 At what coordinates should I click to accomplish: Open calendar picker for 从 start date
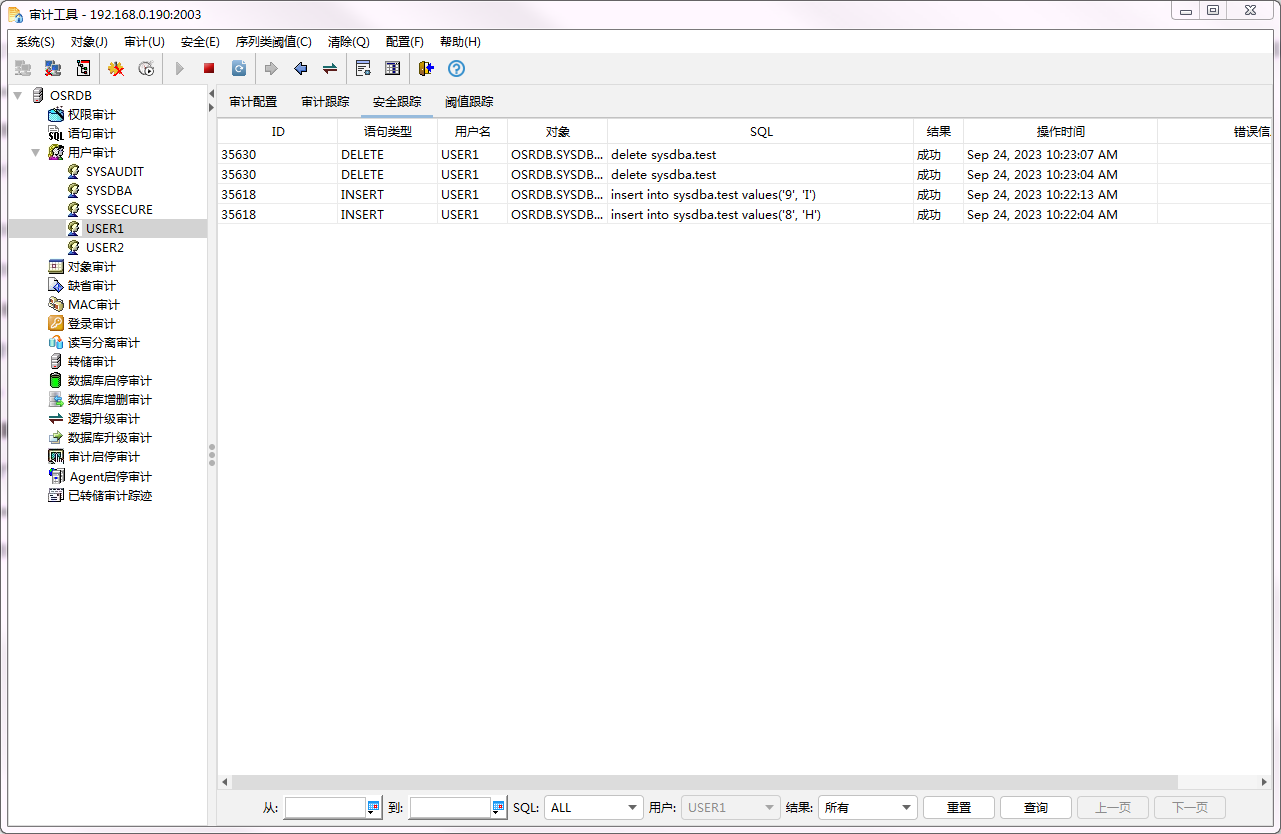374,807
